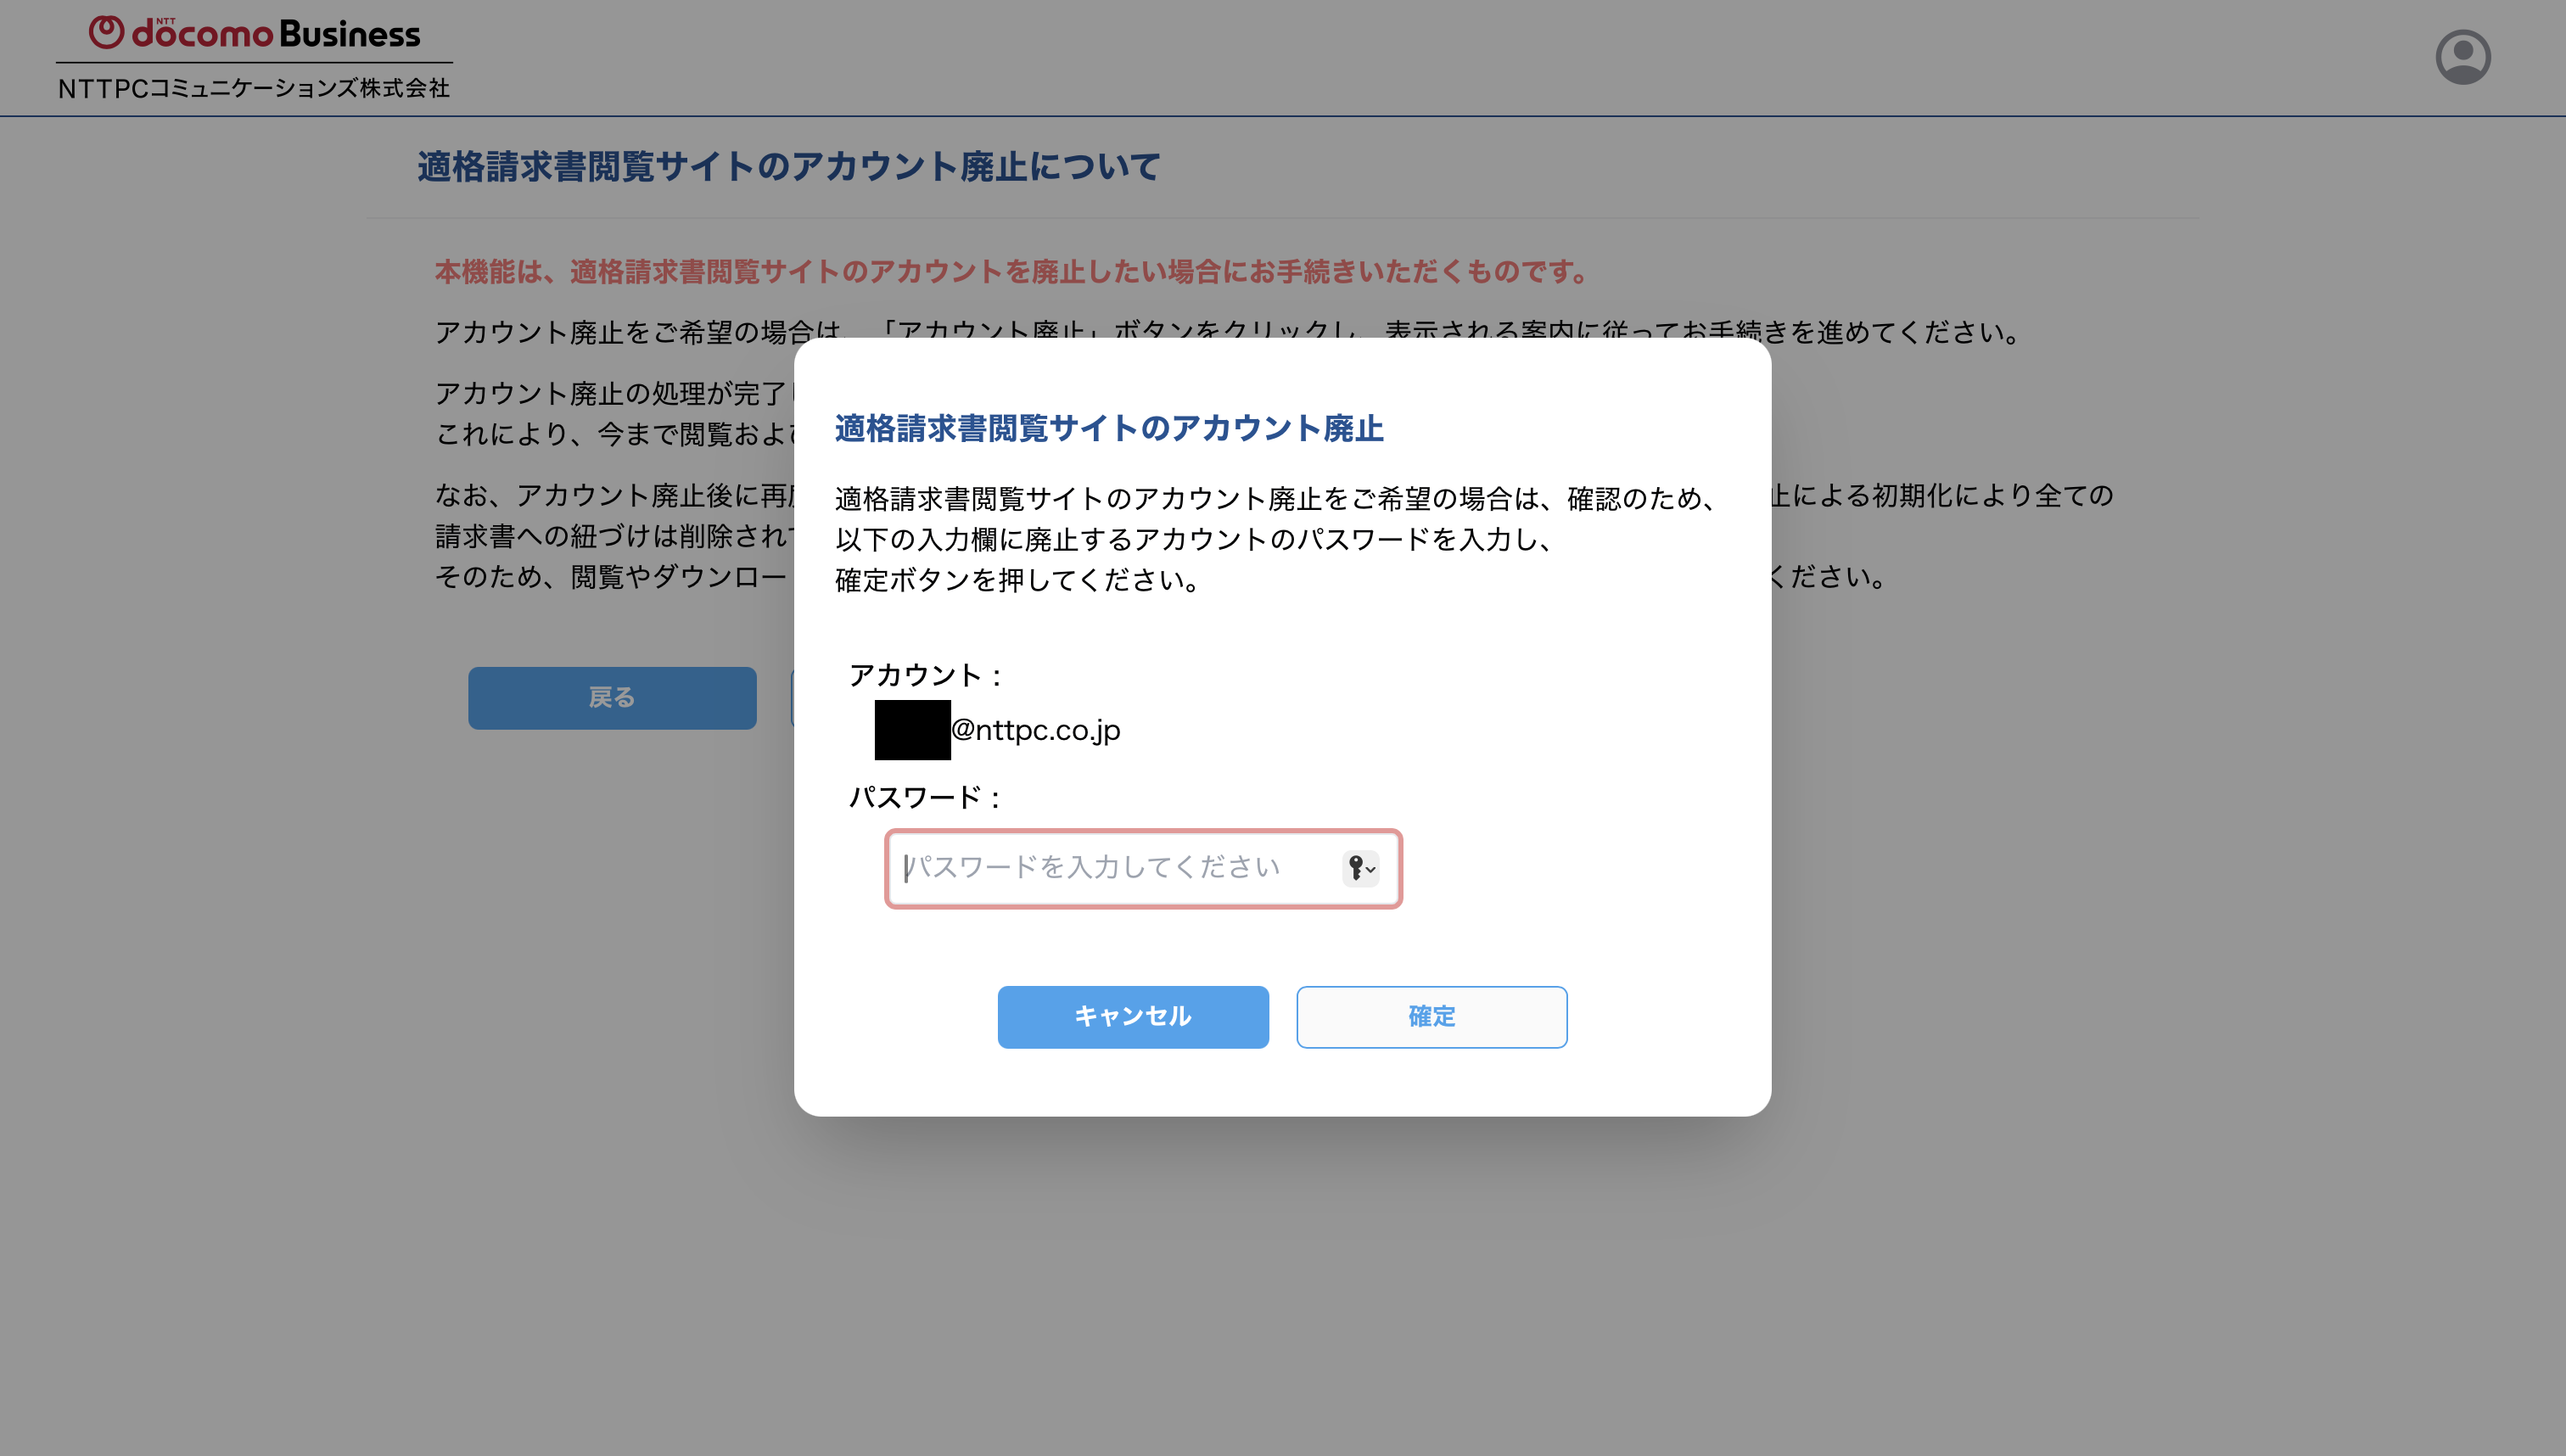The height and width of the screenshot is (1456, 2566).
Task: Click the パスワード： label
Action: tap(926, 798)
